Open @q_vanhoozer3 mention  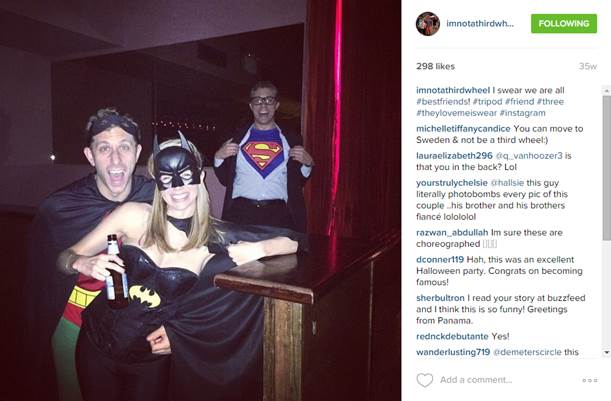coord(529,156)
